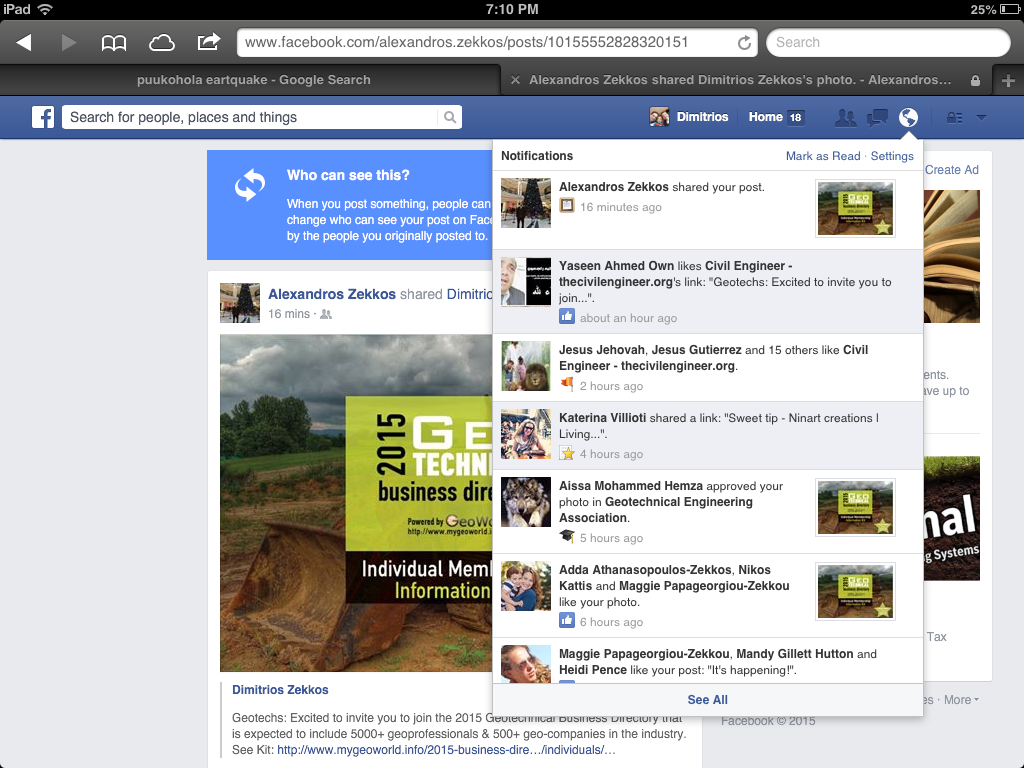Open the mygeoworld.info business directory link
Screen dimensions: 1024x768
446,750
